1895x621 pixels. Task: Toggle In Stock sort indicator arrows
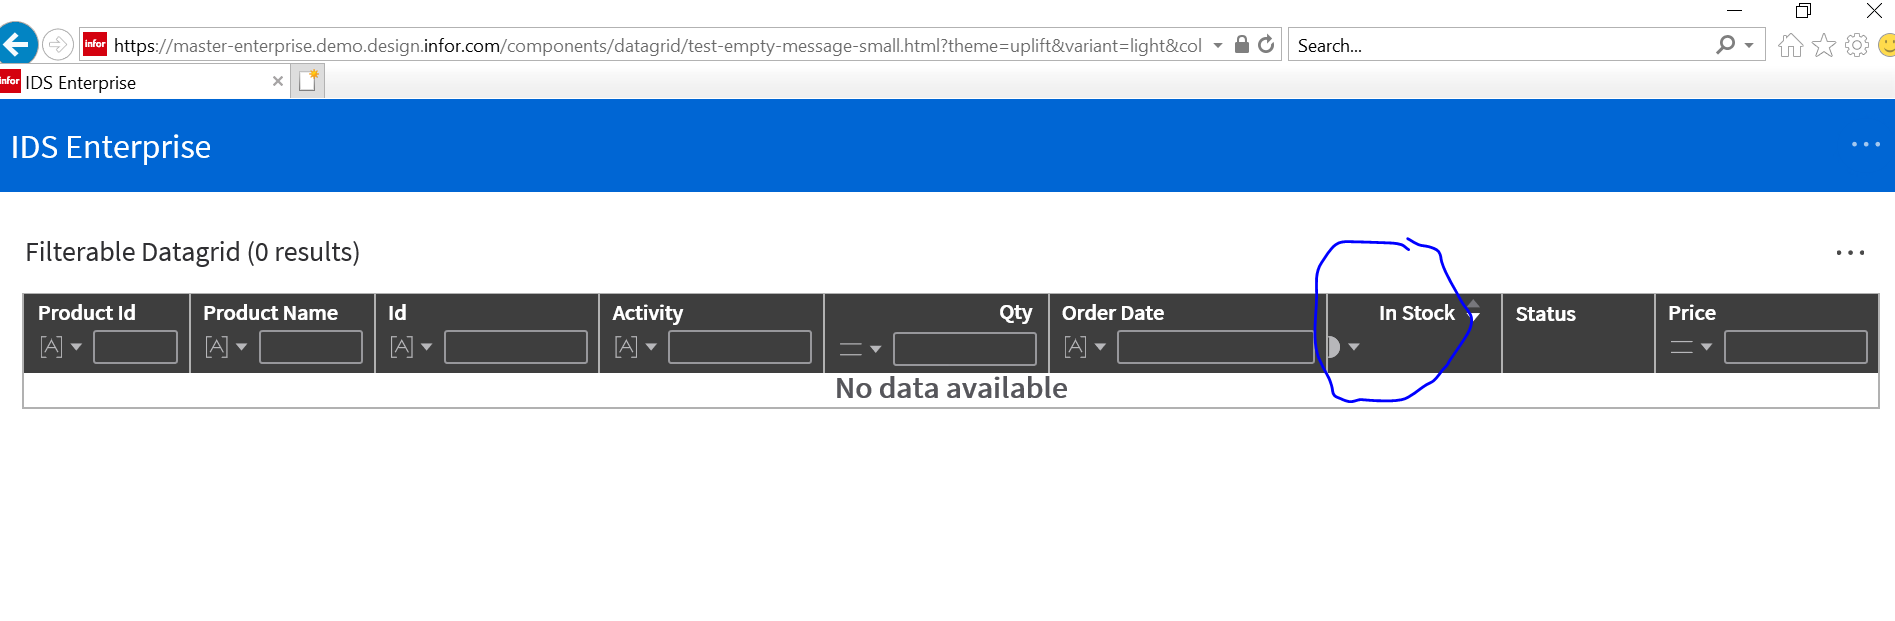click(1473, 310)
